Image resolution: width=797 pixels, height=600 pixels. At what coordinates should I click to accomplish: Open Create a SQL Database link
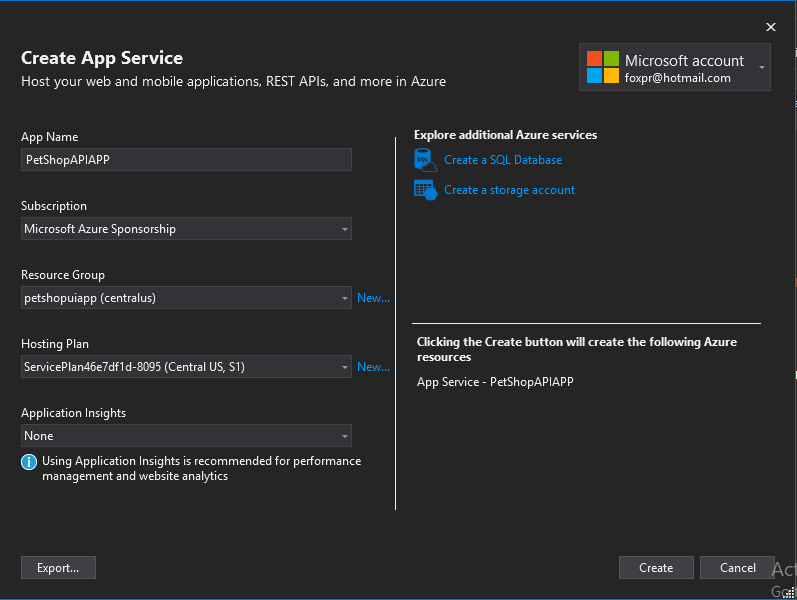(503, 160)
